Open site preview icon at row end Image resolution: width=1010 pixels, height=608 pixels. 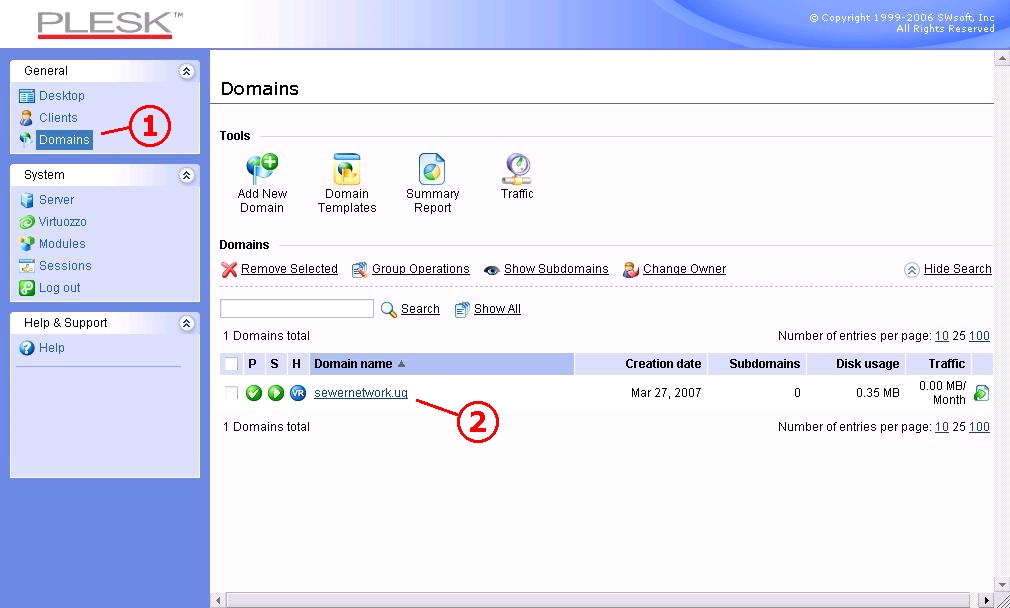[x=981, y=393]
